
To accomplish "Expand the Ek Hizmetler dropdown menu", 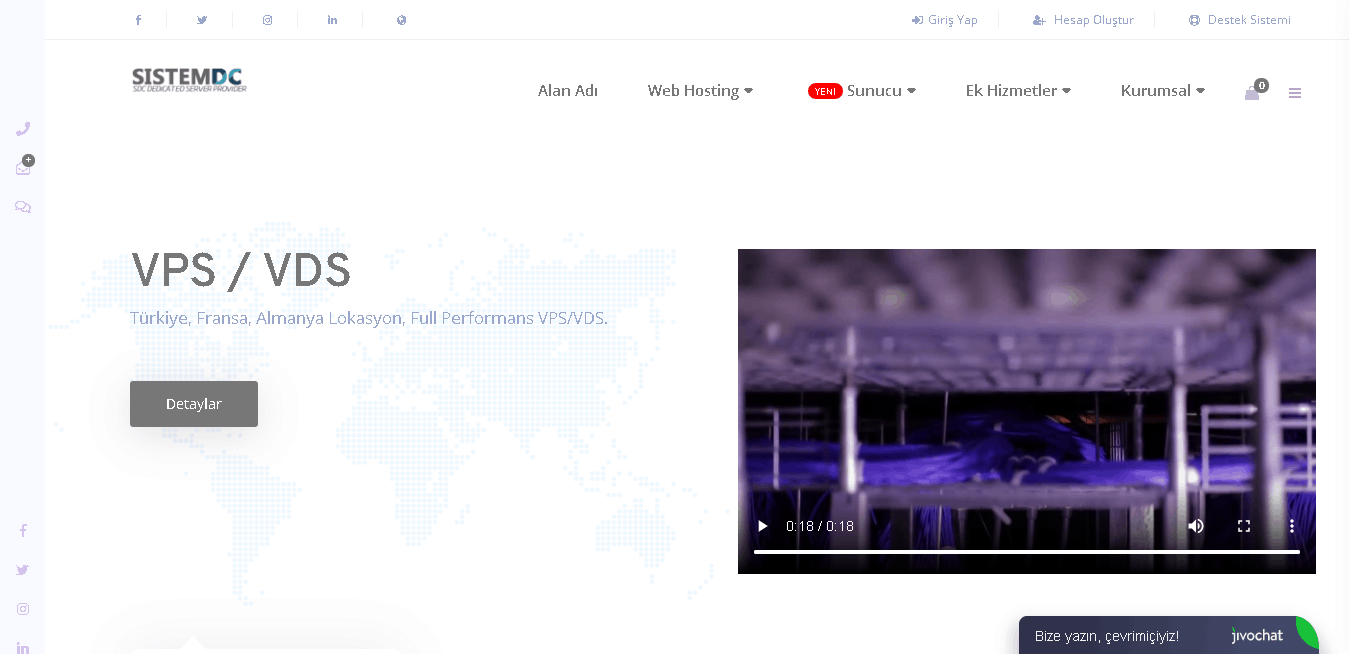I will [1018, 91].
